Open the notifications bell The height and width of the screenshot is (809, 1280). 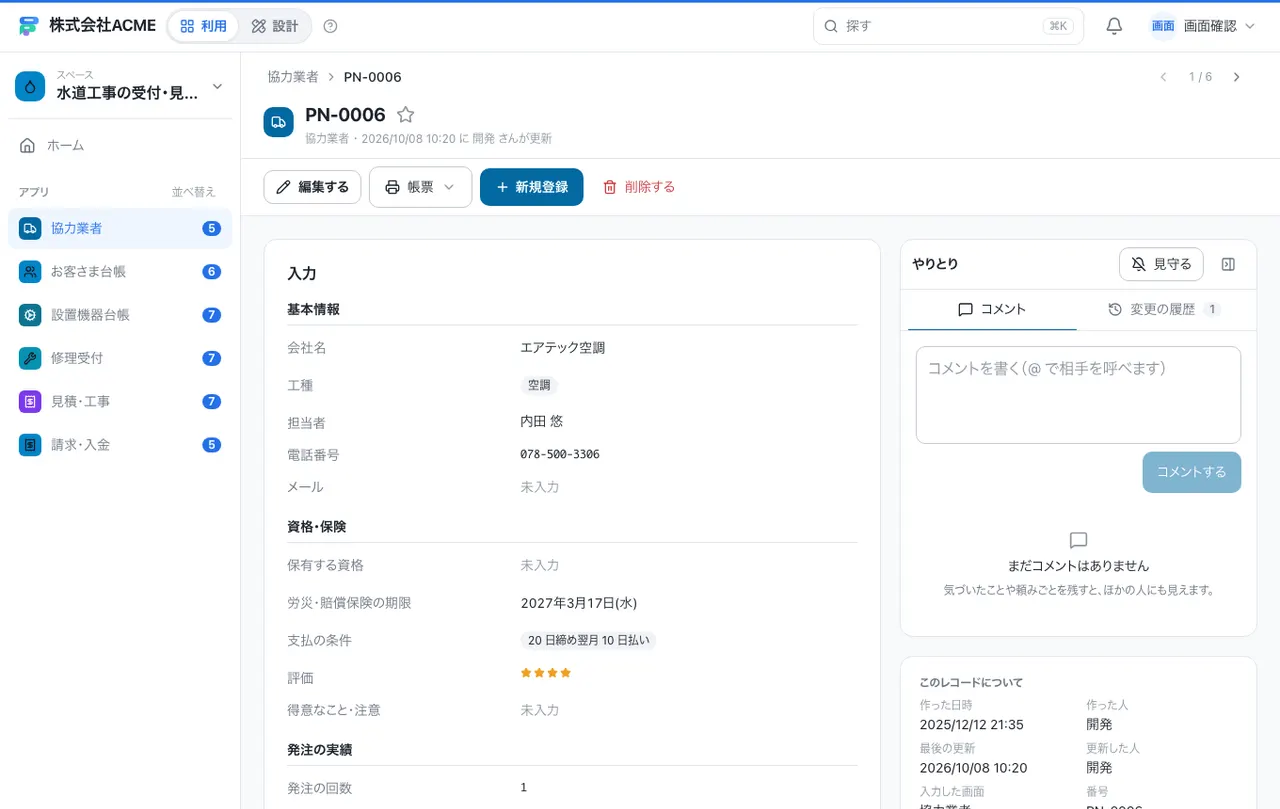click(1114, 26)
